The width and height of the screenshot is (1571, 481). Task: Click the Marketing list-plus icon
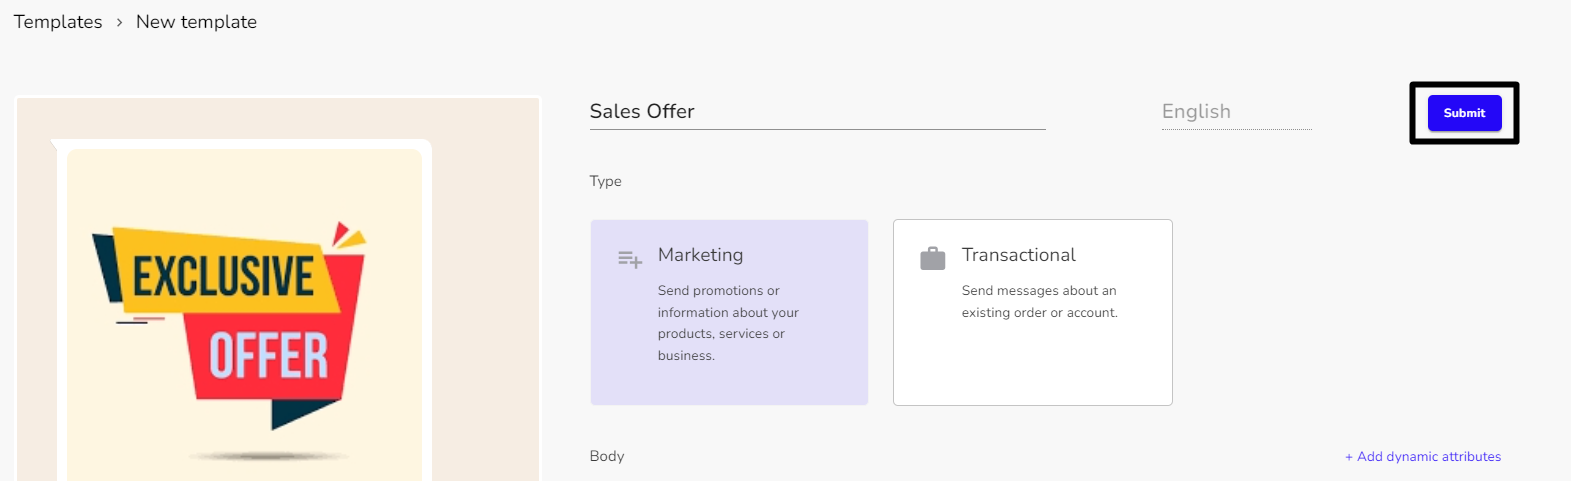(629, 259)
